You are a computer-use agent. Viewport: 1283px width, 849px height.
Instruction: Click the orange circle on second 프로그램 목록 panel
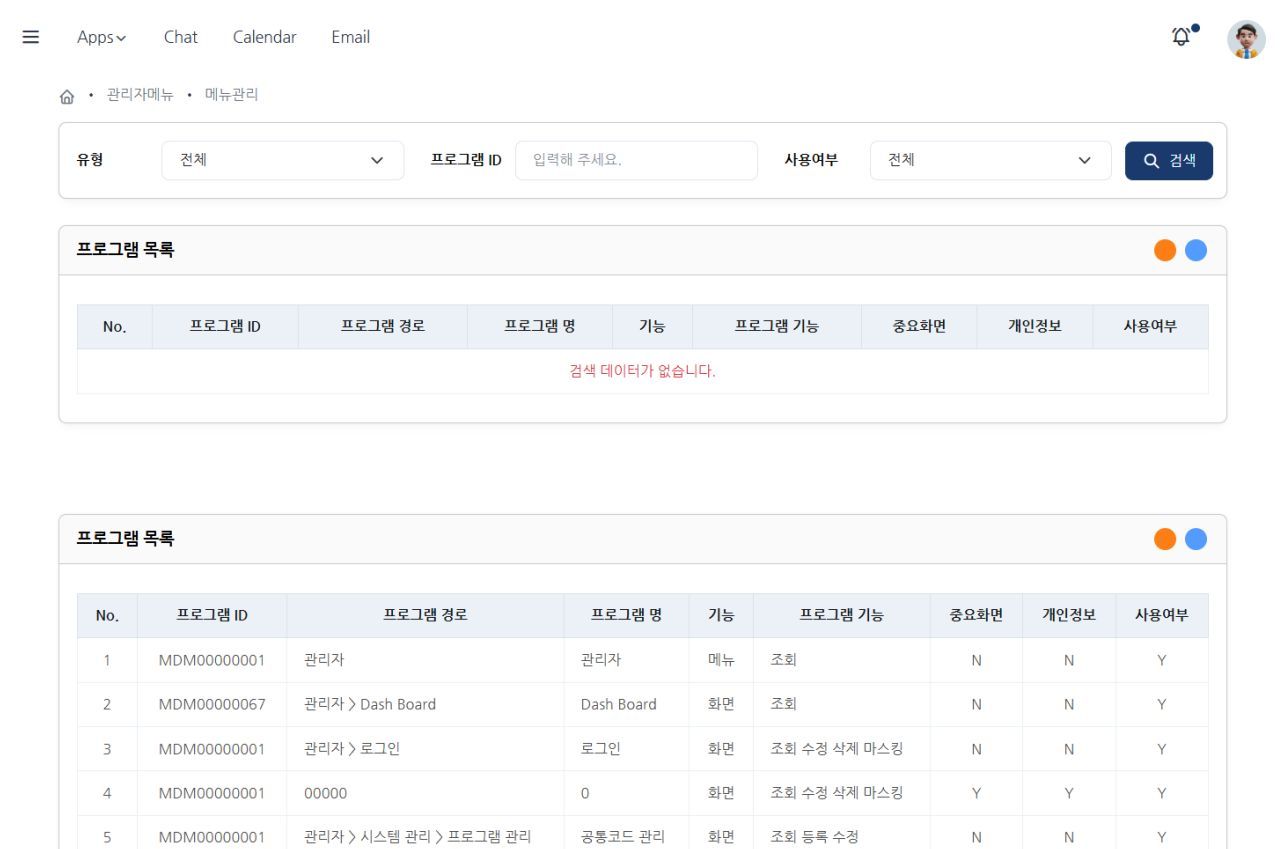[x=1165, y=538]
